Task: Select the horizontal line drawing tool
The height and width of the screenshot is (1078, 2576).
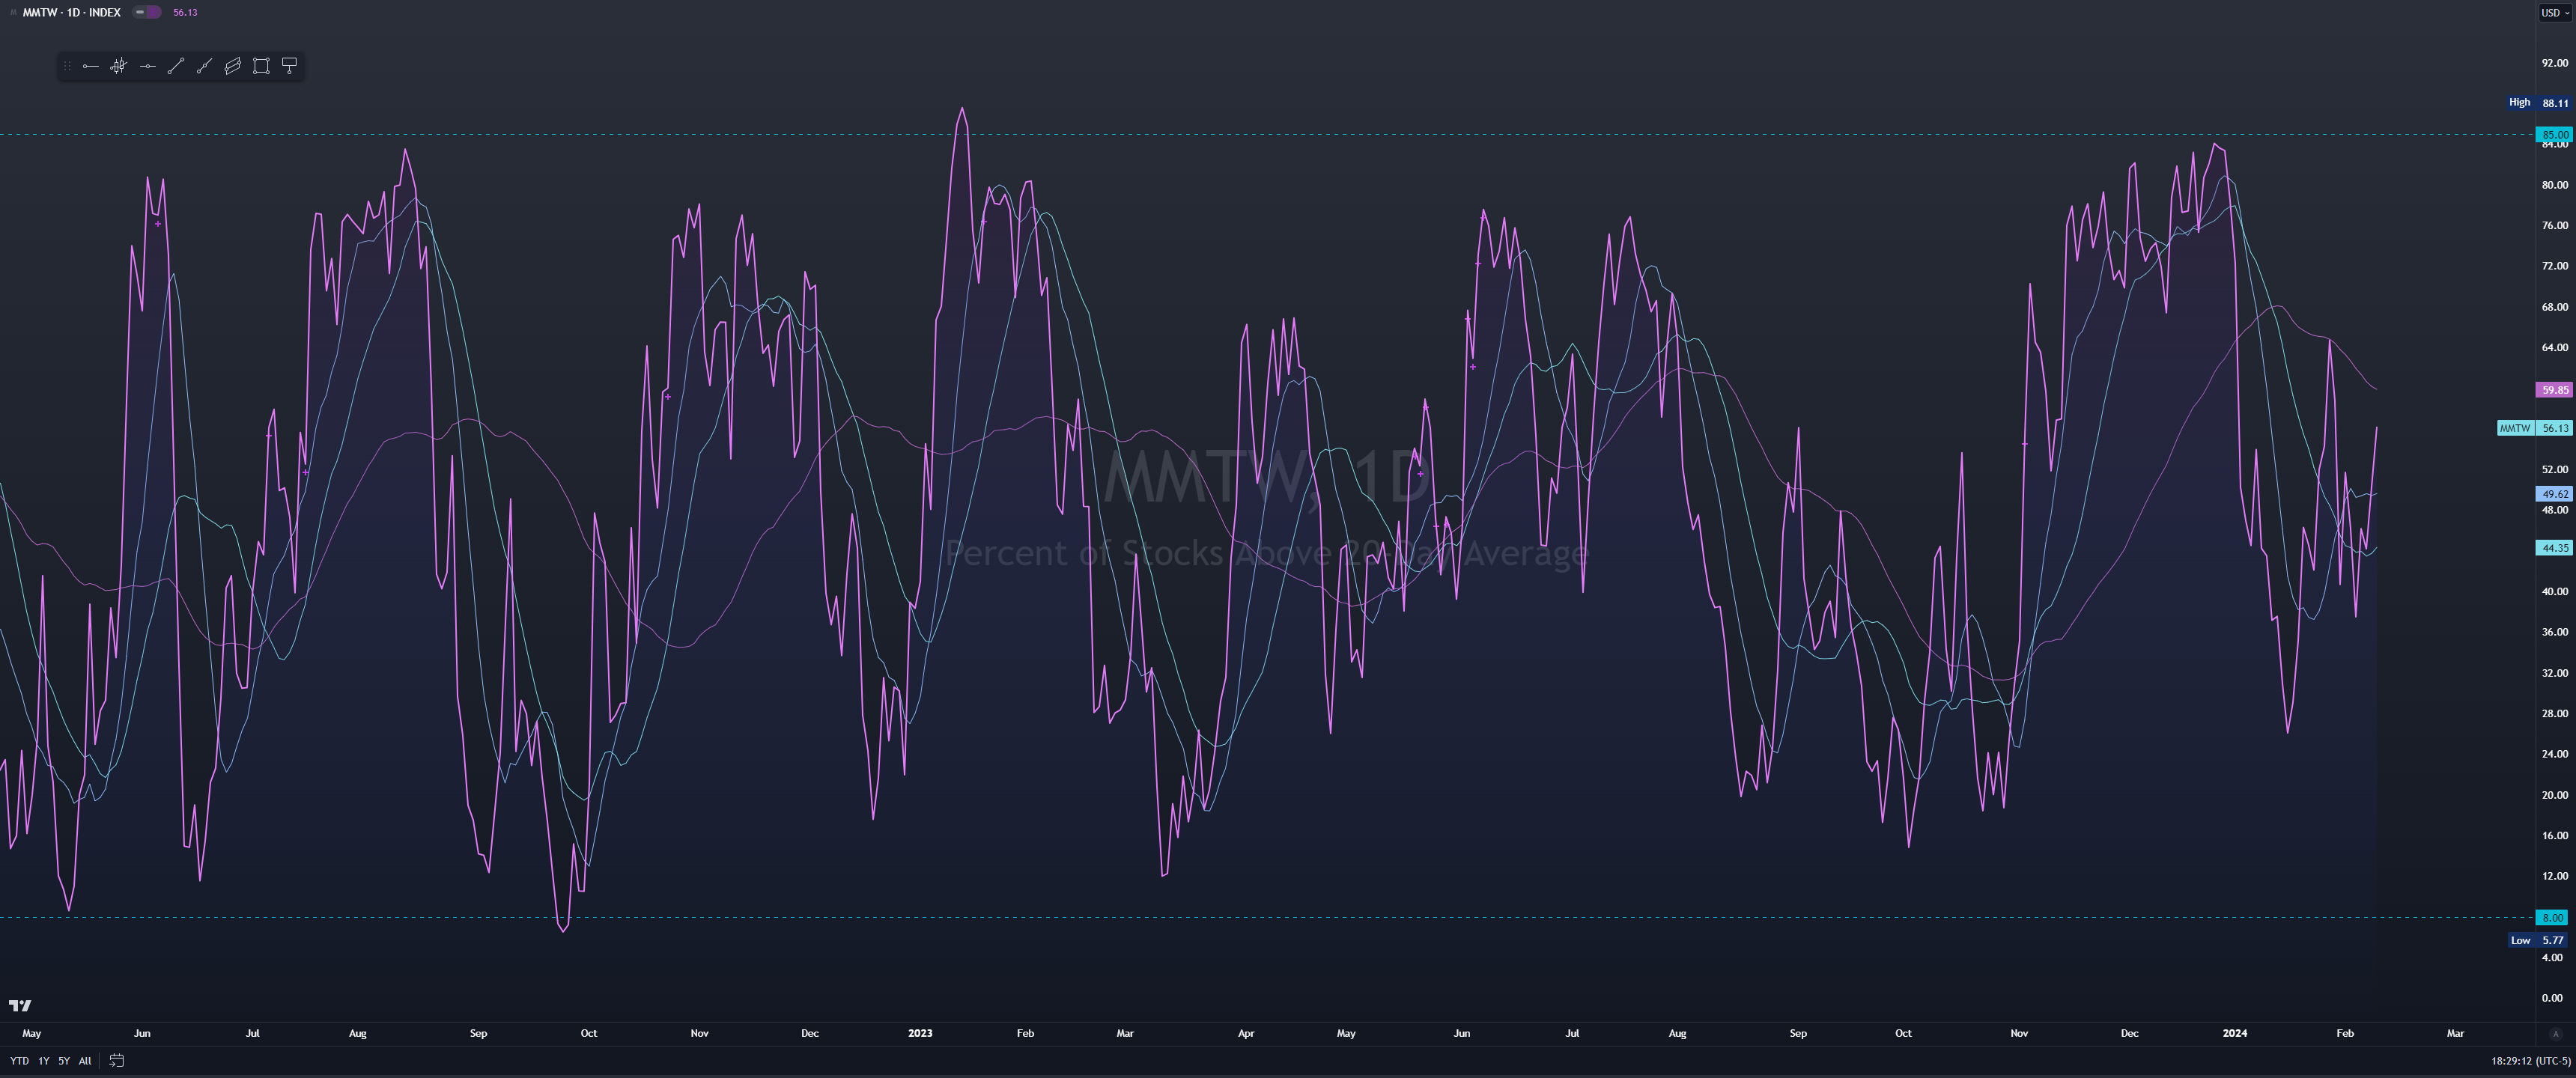Action: click(147, 66)
